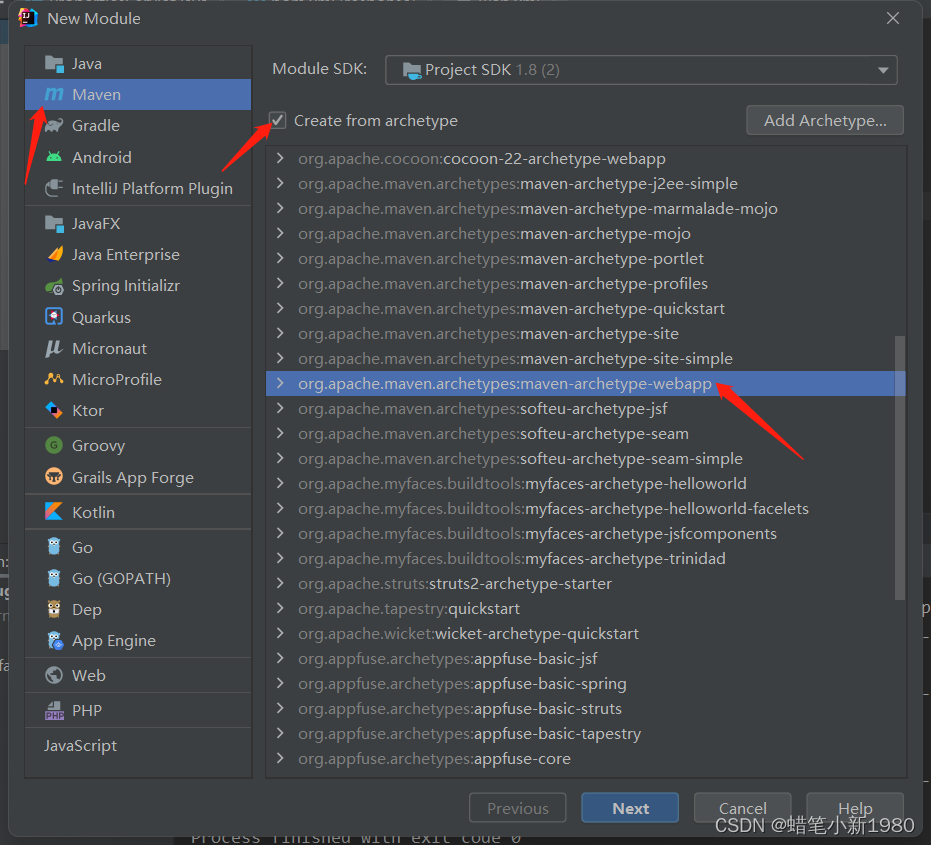Screen dimensions: 931x845
Task: Select softeu-archetype-seam archetype text
Action: click(493, 434)
